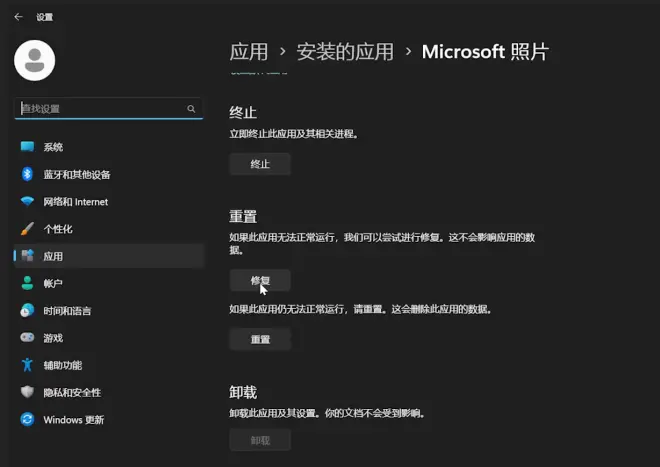The height and width of the screenshot is (467, 660).
Task: Click the Bluetooth icon in sidebar
Action: click(x=27, y=174)
